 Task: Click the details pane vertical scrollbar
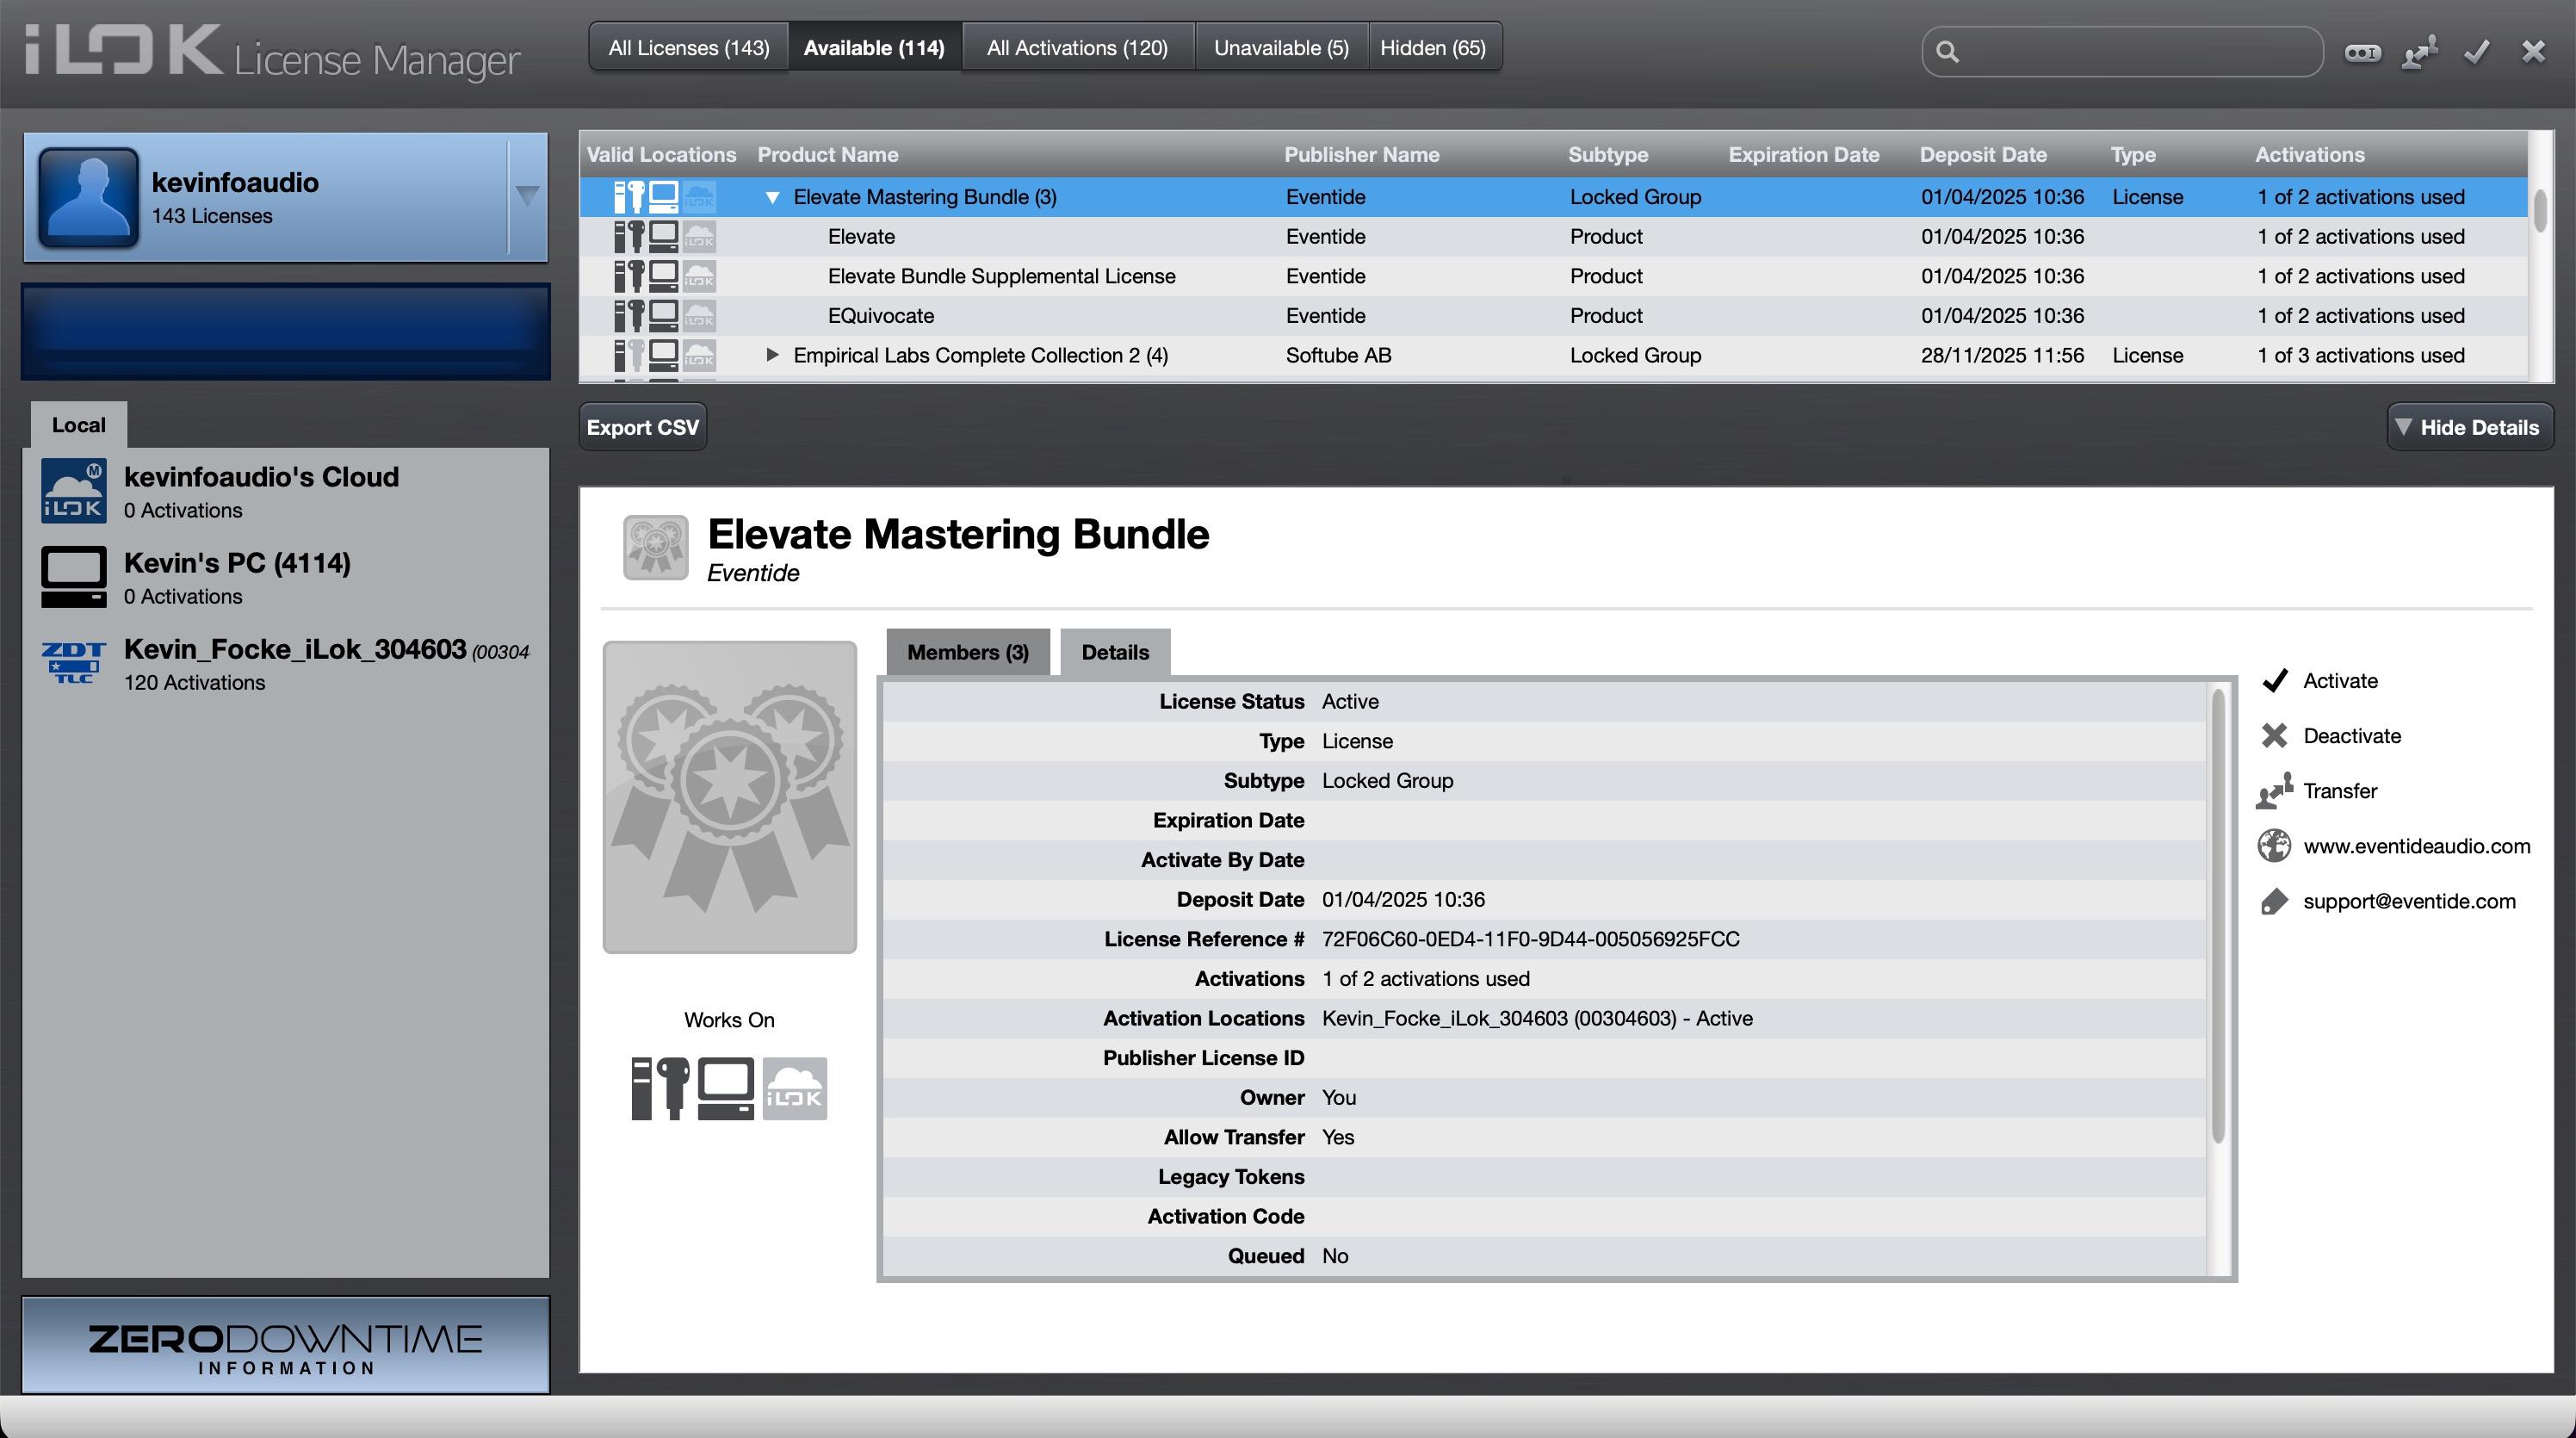click(x=2217, y=915)
